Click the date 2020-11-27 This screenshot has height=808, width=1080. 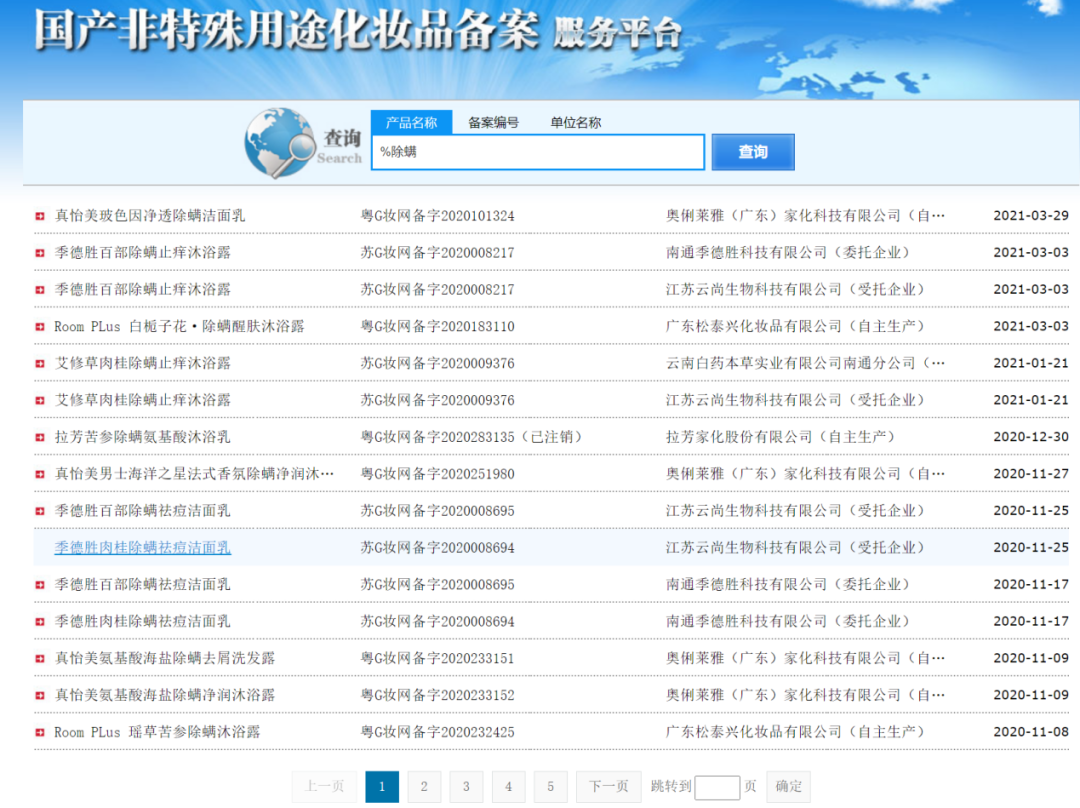[x=1030, y=474]
